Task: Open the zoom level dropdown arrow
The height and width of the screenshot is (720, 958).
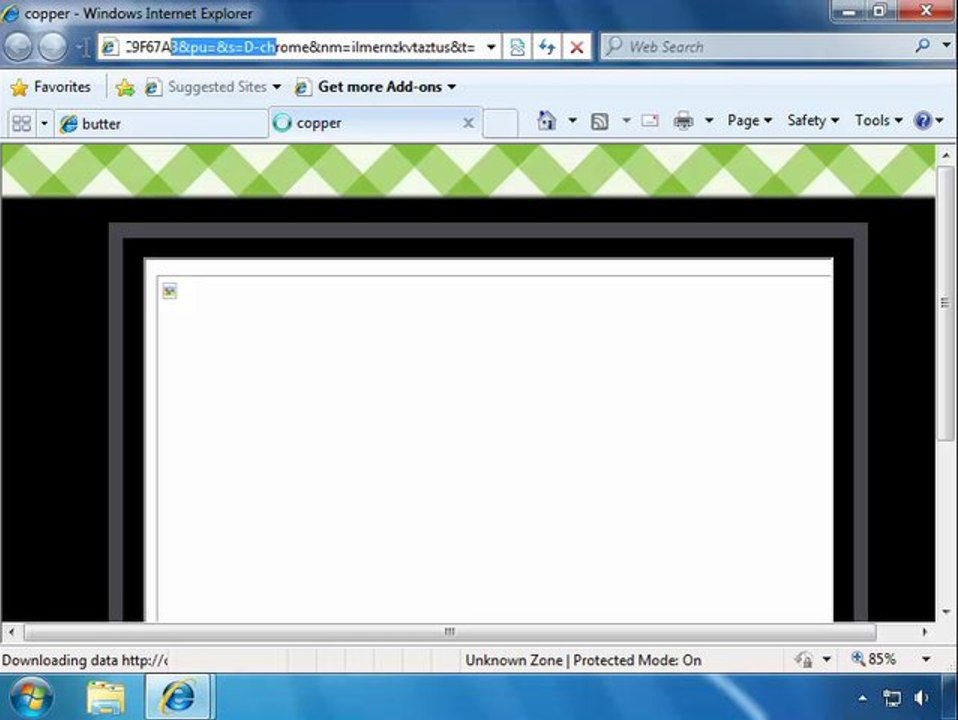Action: pos(926,659)
